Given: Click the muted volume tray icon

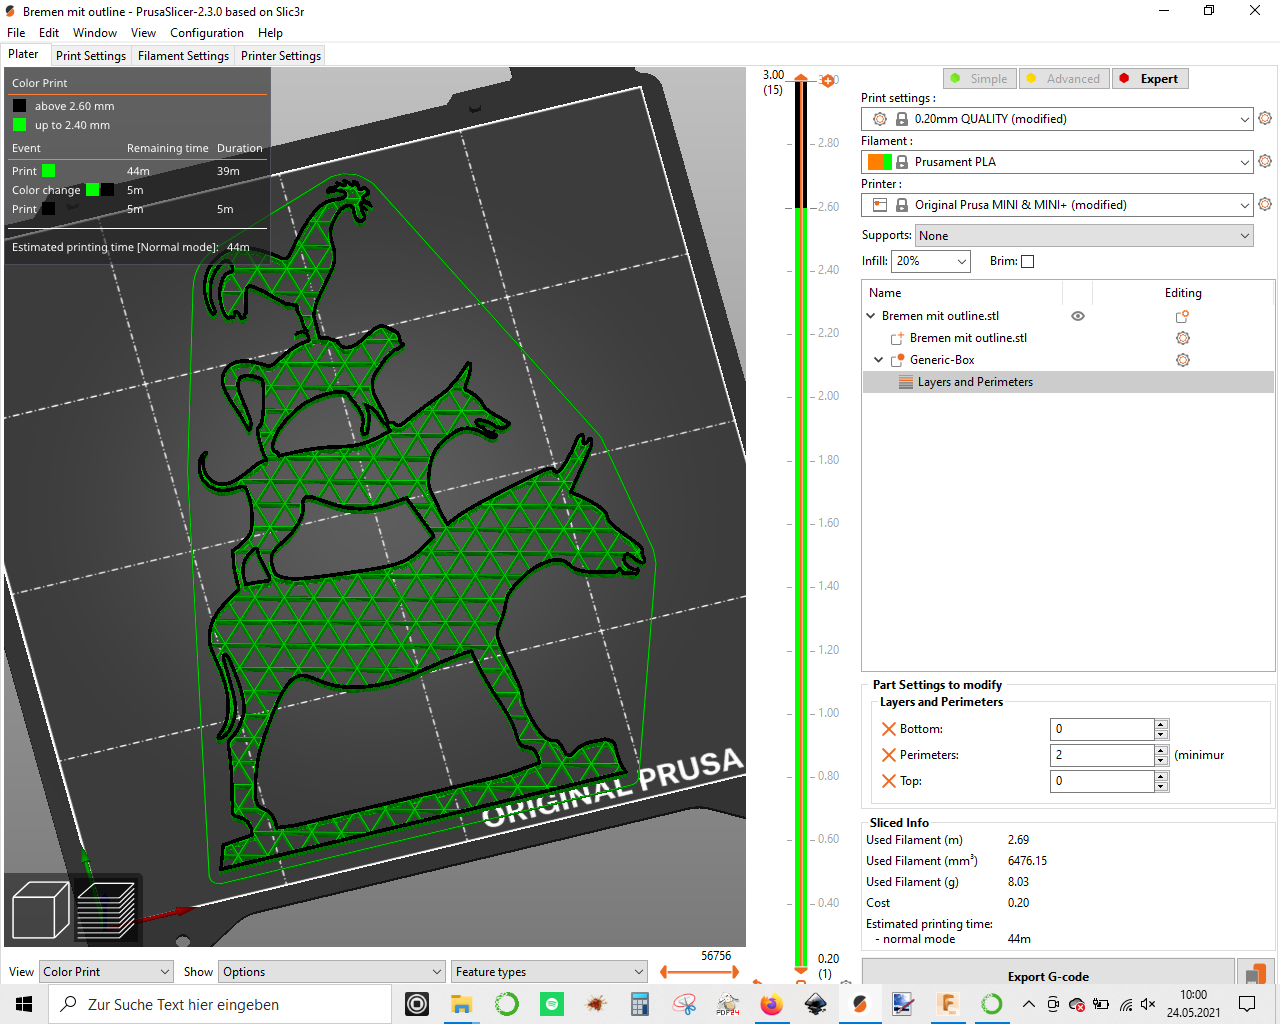Looking at the screenshot, I should point(1148,1004).
